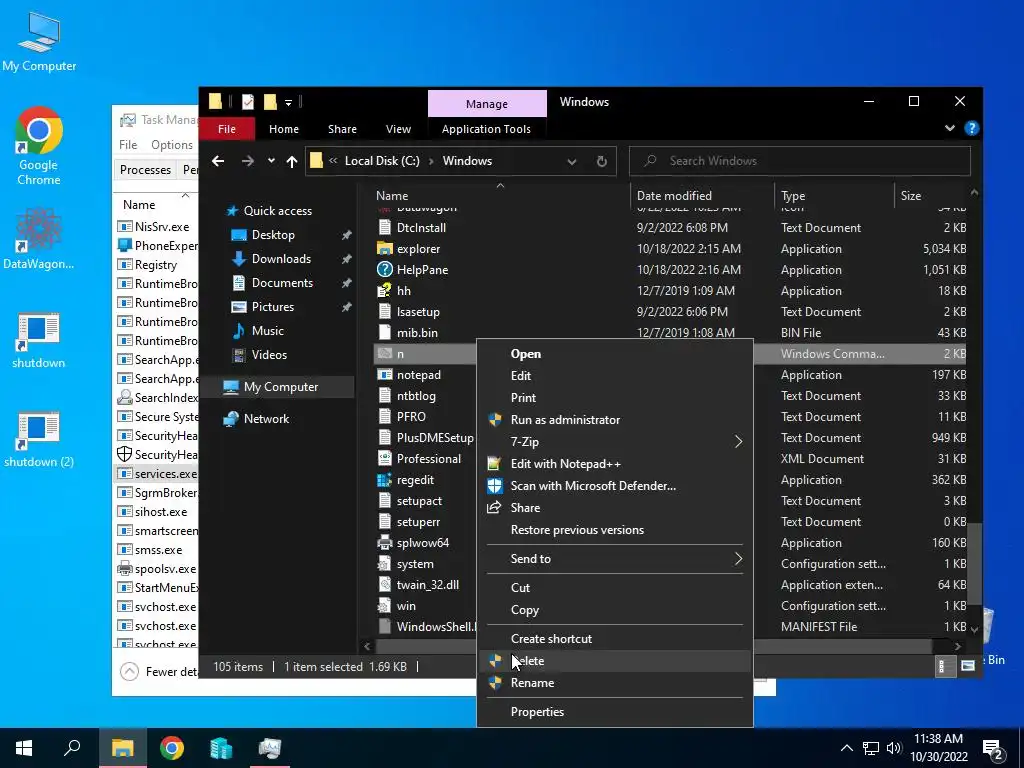Image resolution: width=1024 pixels, height=768 pixels.
Task: Switch to large icons view layout
Action: pos(968,666)
